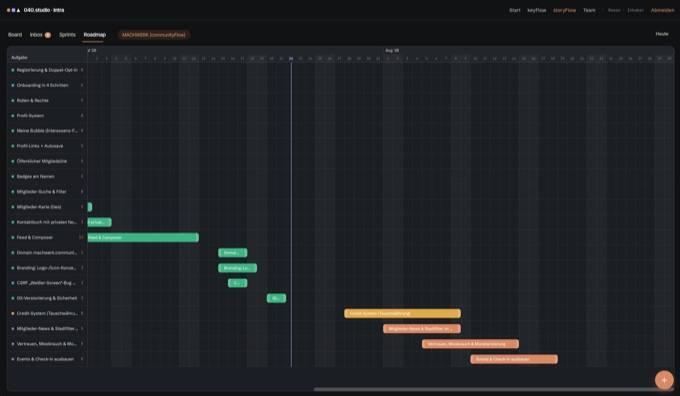
Task: Click the Aufgabe column header
Action: pyautogui.click(x=19, y=57)
